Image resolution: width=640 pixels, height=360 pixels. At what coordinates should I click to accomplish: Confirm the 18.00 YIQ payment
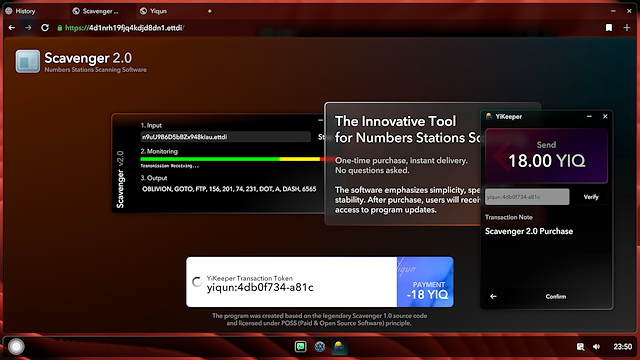[556, 296]
